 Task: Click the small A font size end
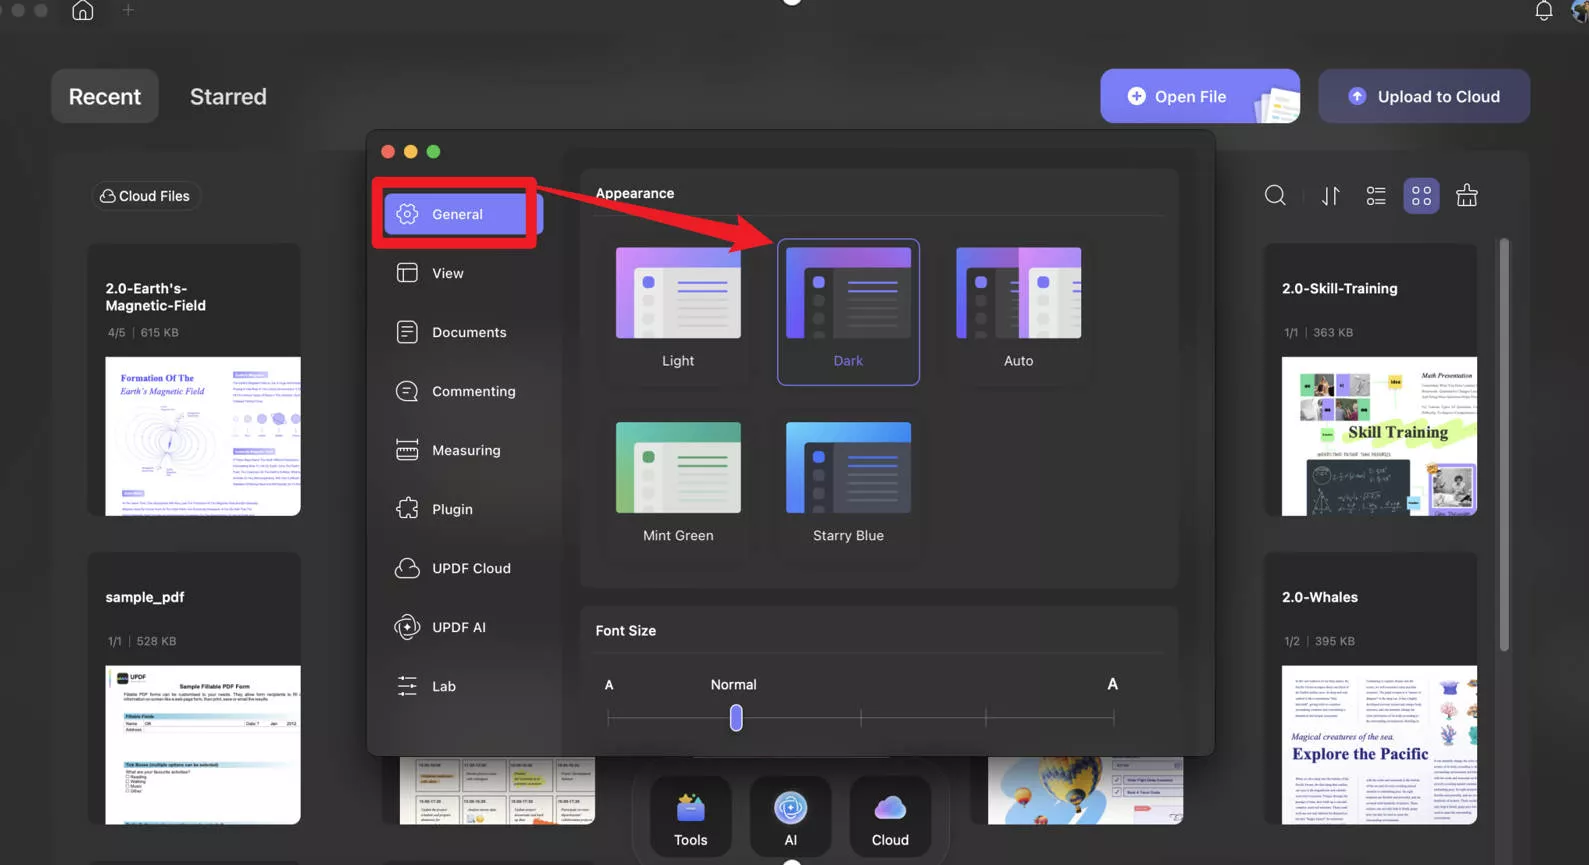click(x=609, y=685)
